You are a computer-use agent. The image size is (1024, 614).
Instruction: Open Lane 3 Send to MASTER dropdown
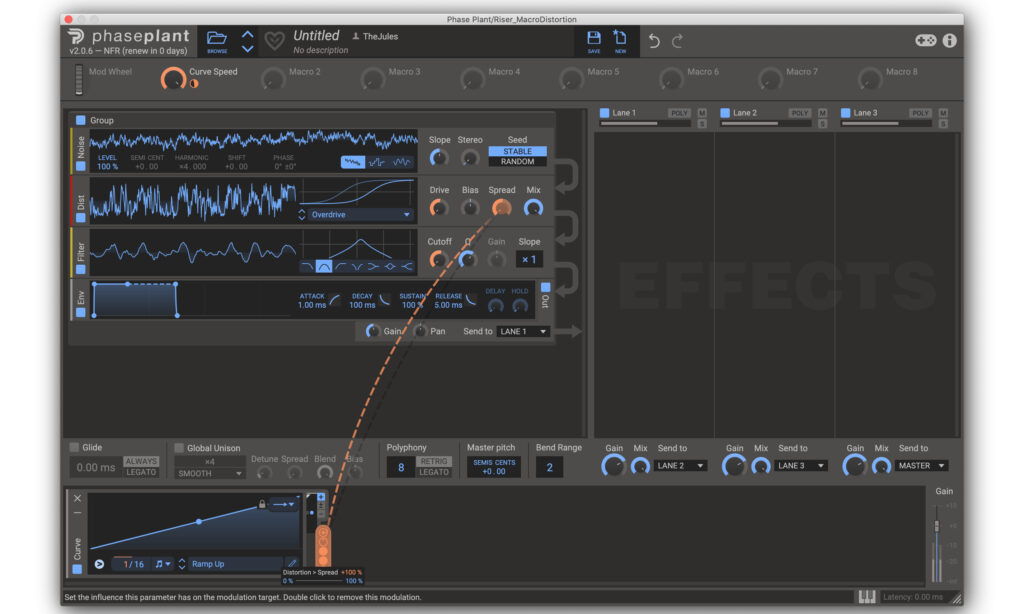point(921,466)
